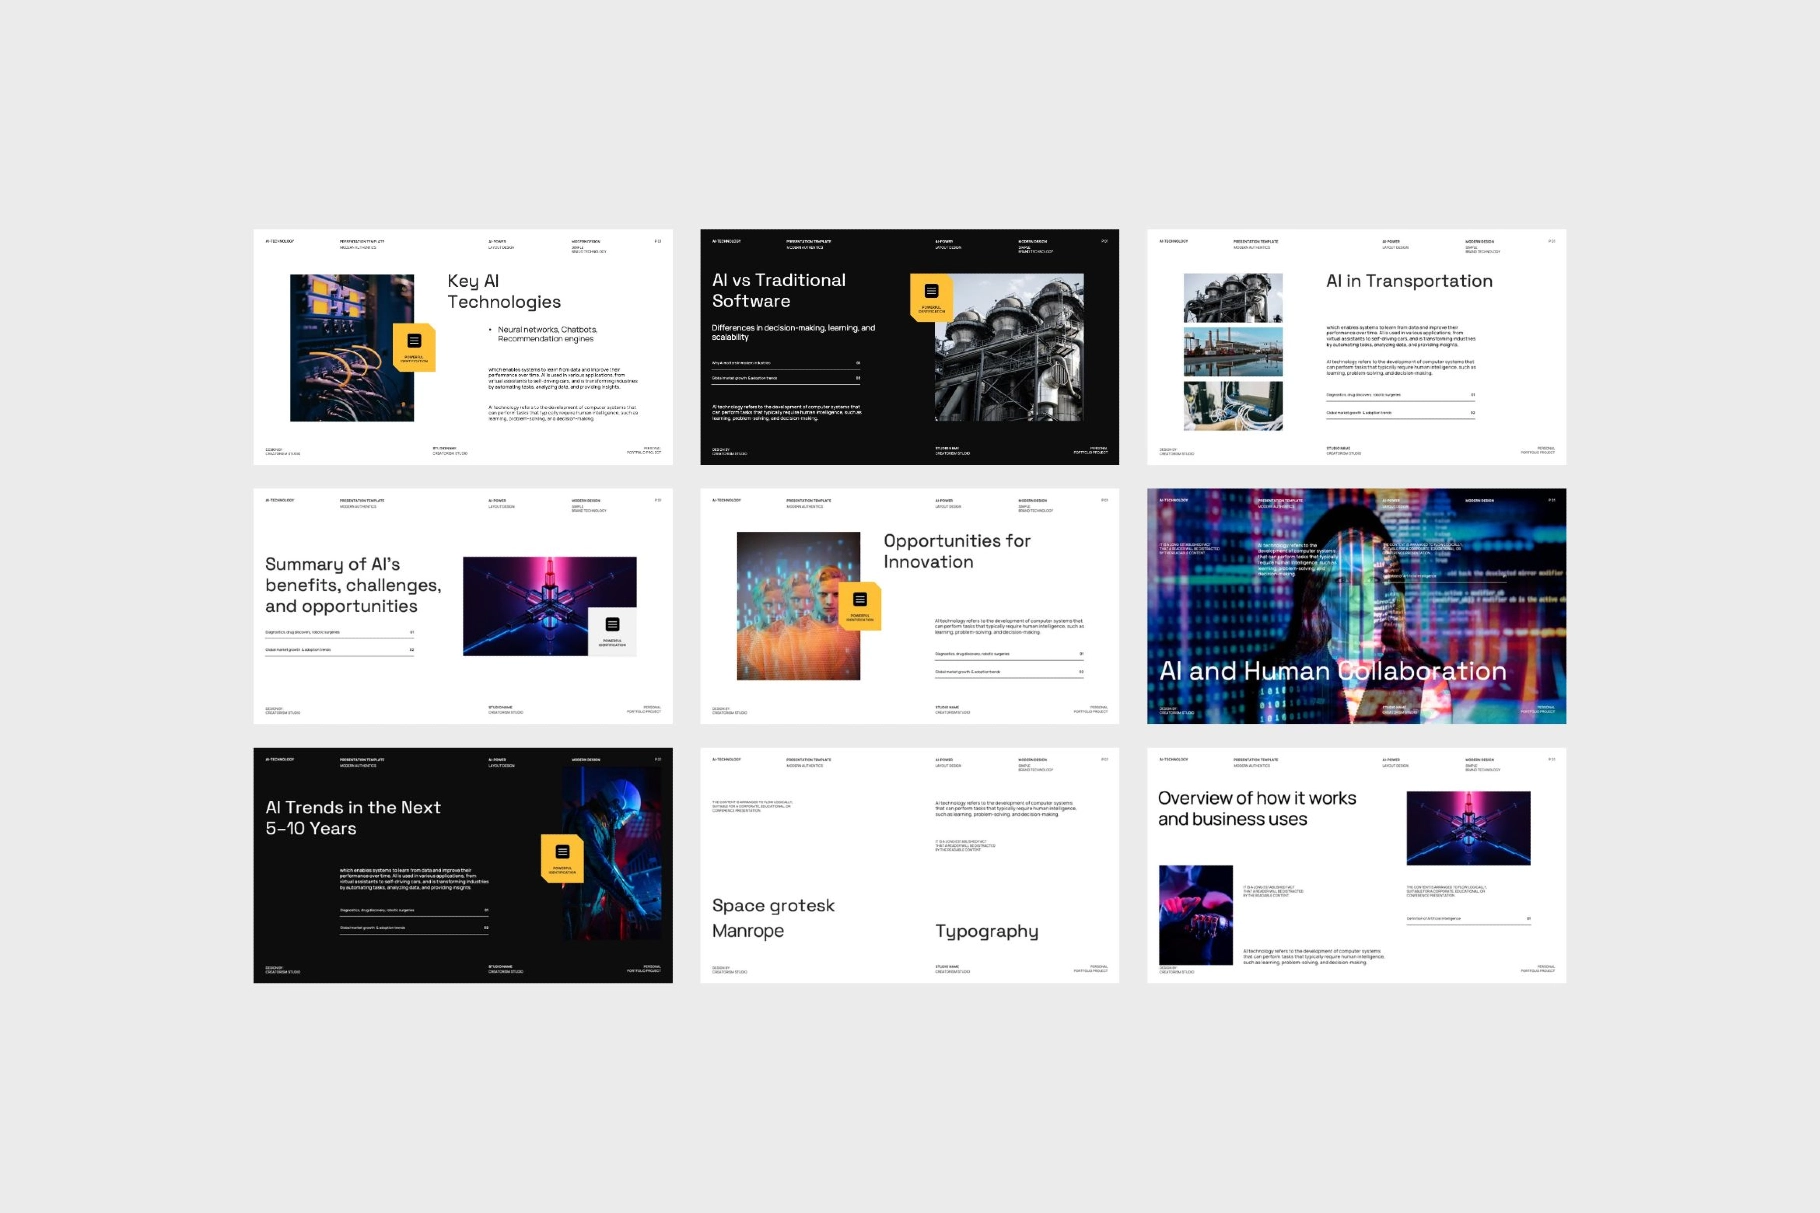Click the 01 numbered line on AI in Transportation

click(1398, 394)
